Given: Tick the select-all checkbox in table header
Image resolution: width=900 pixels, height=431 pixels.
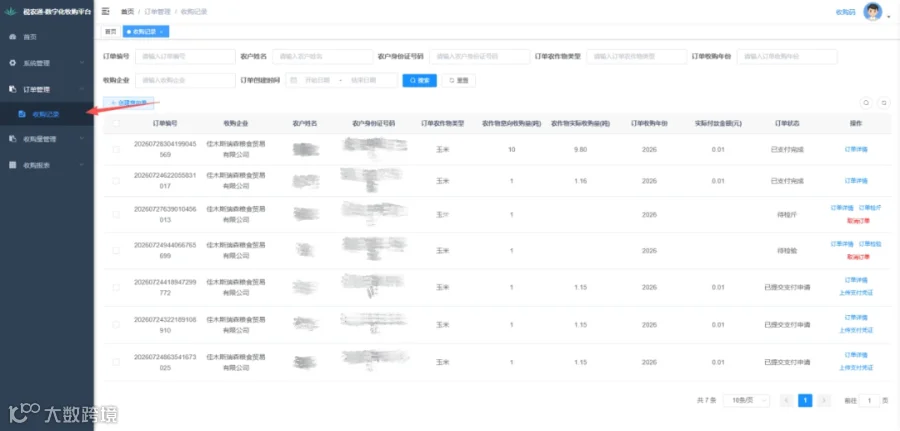Looking at the screenshot, I should pyautogui.click(x=117, y=123).
